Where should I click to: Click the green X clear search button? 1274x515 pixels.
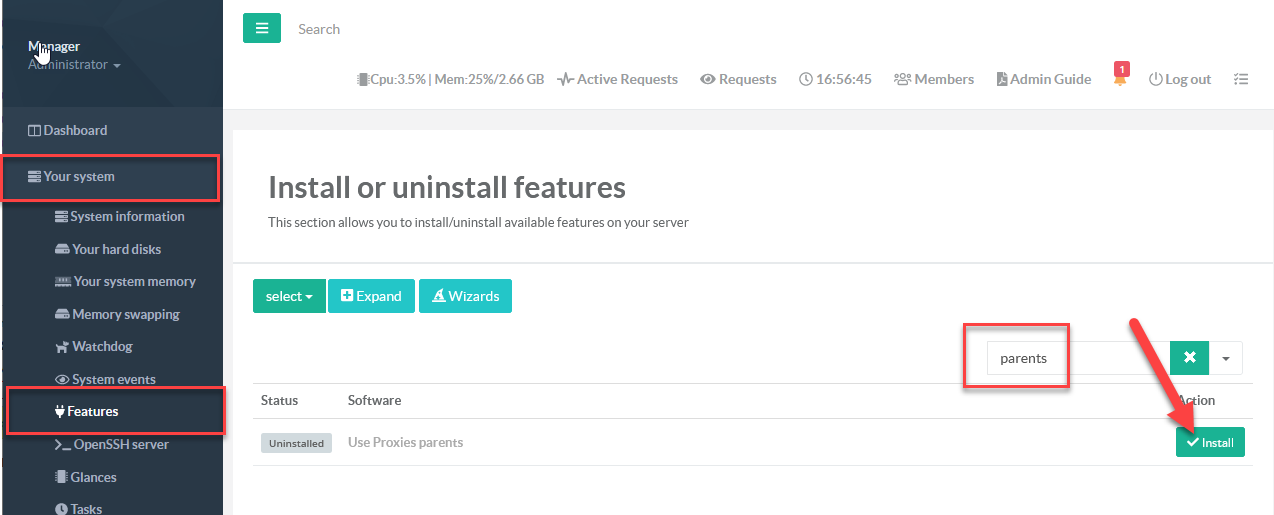(x=1189, y=357)
